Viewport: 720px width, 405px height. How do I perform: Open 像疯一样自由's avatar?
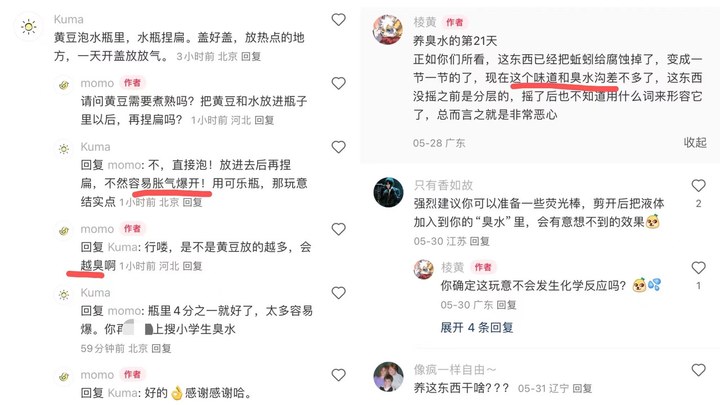click(388, 377)
